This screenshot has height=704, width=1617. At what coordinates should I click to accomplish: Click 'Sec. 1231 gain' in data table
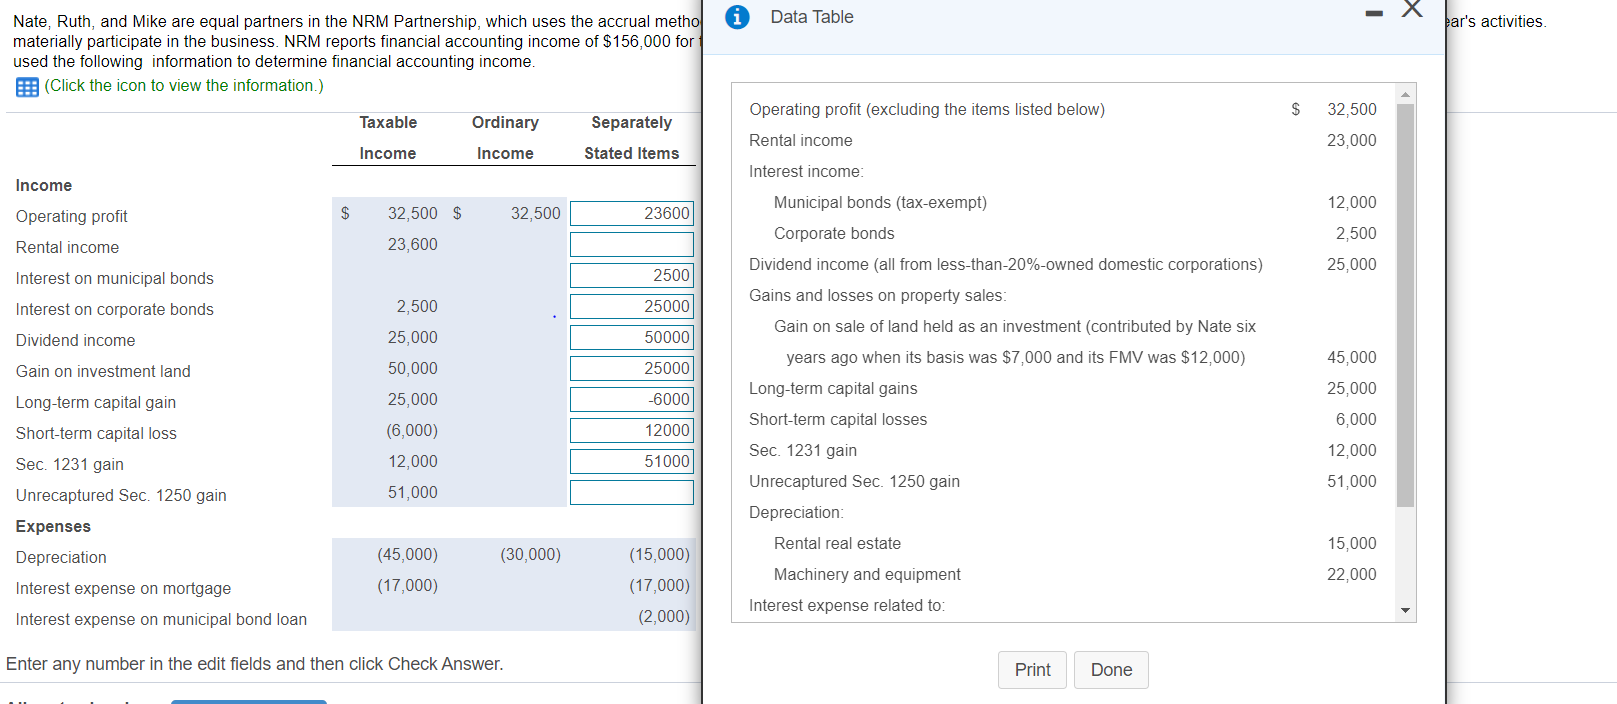(x=803, y=450)
